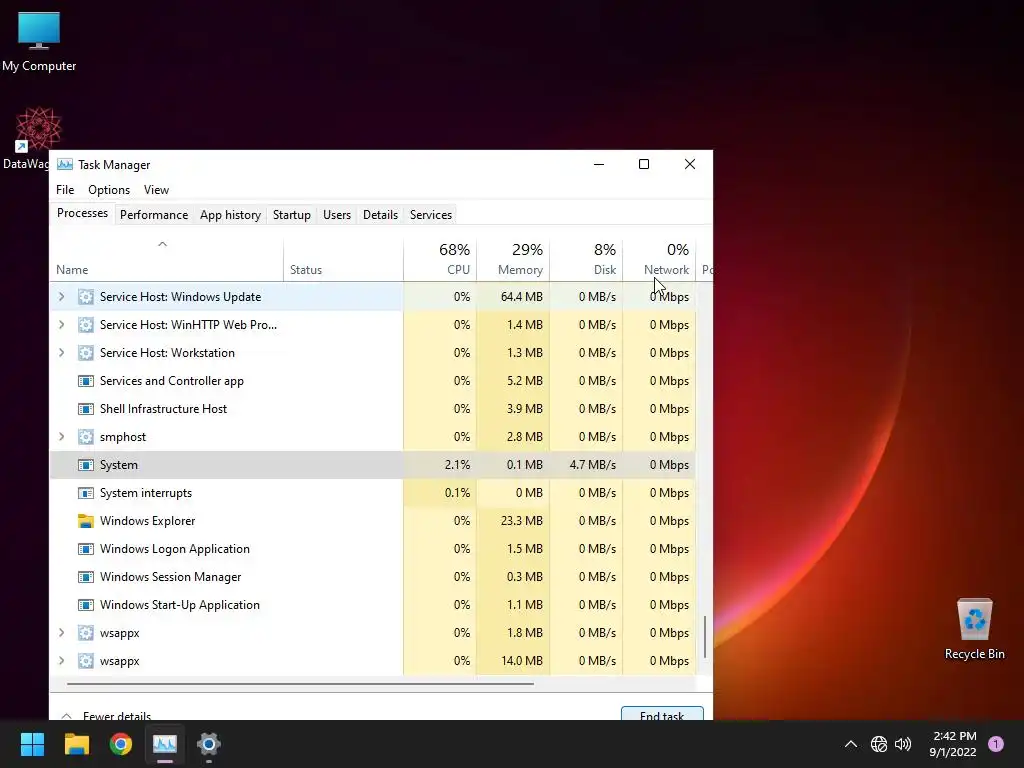The height and width of the screenshot is (768, 1024).
Task: Select the System interrupts row name
Action: pos(146,493)
